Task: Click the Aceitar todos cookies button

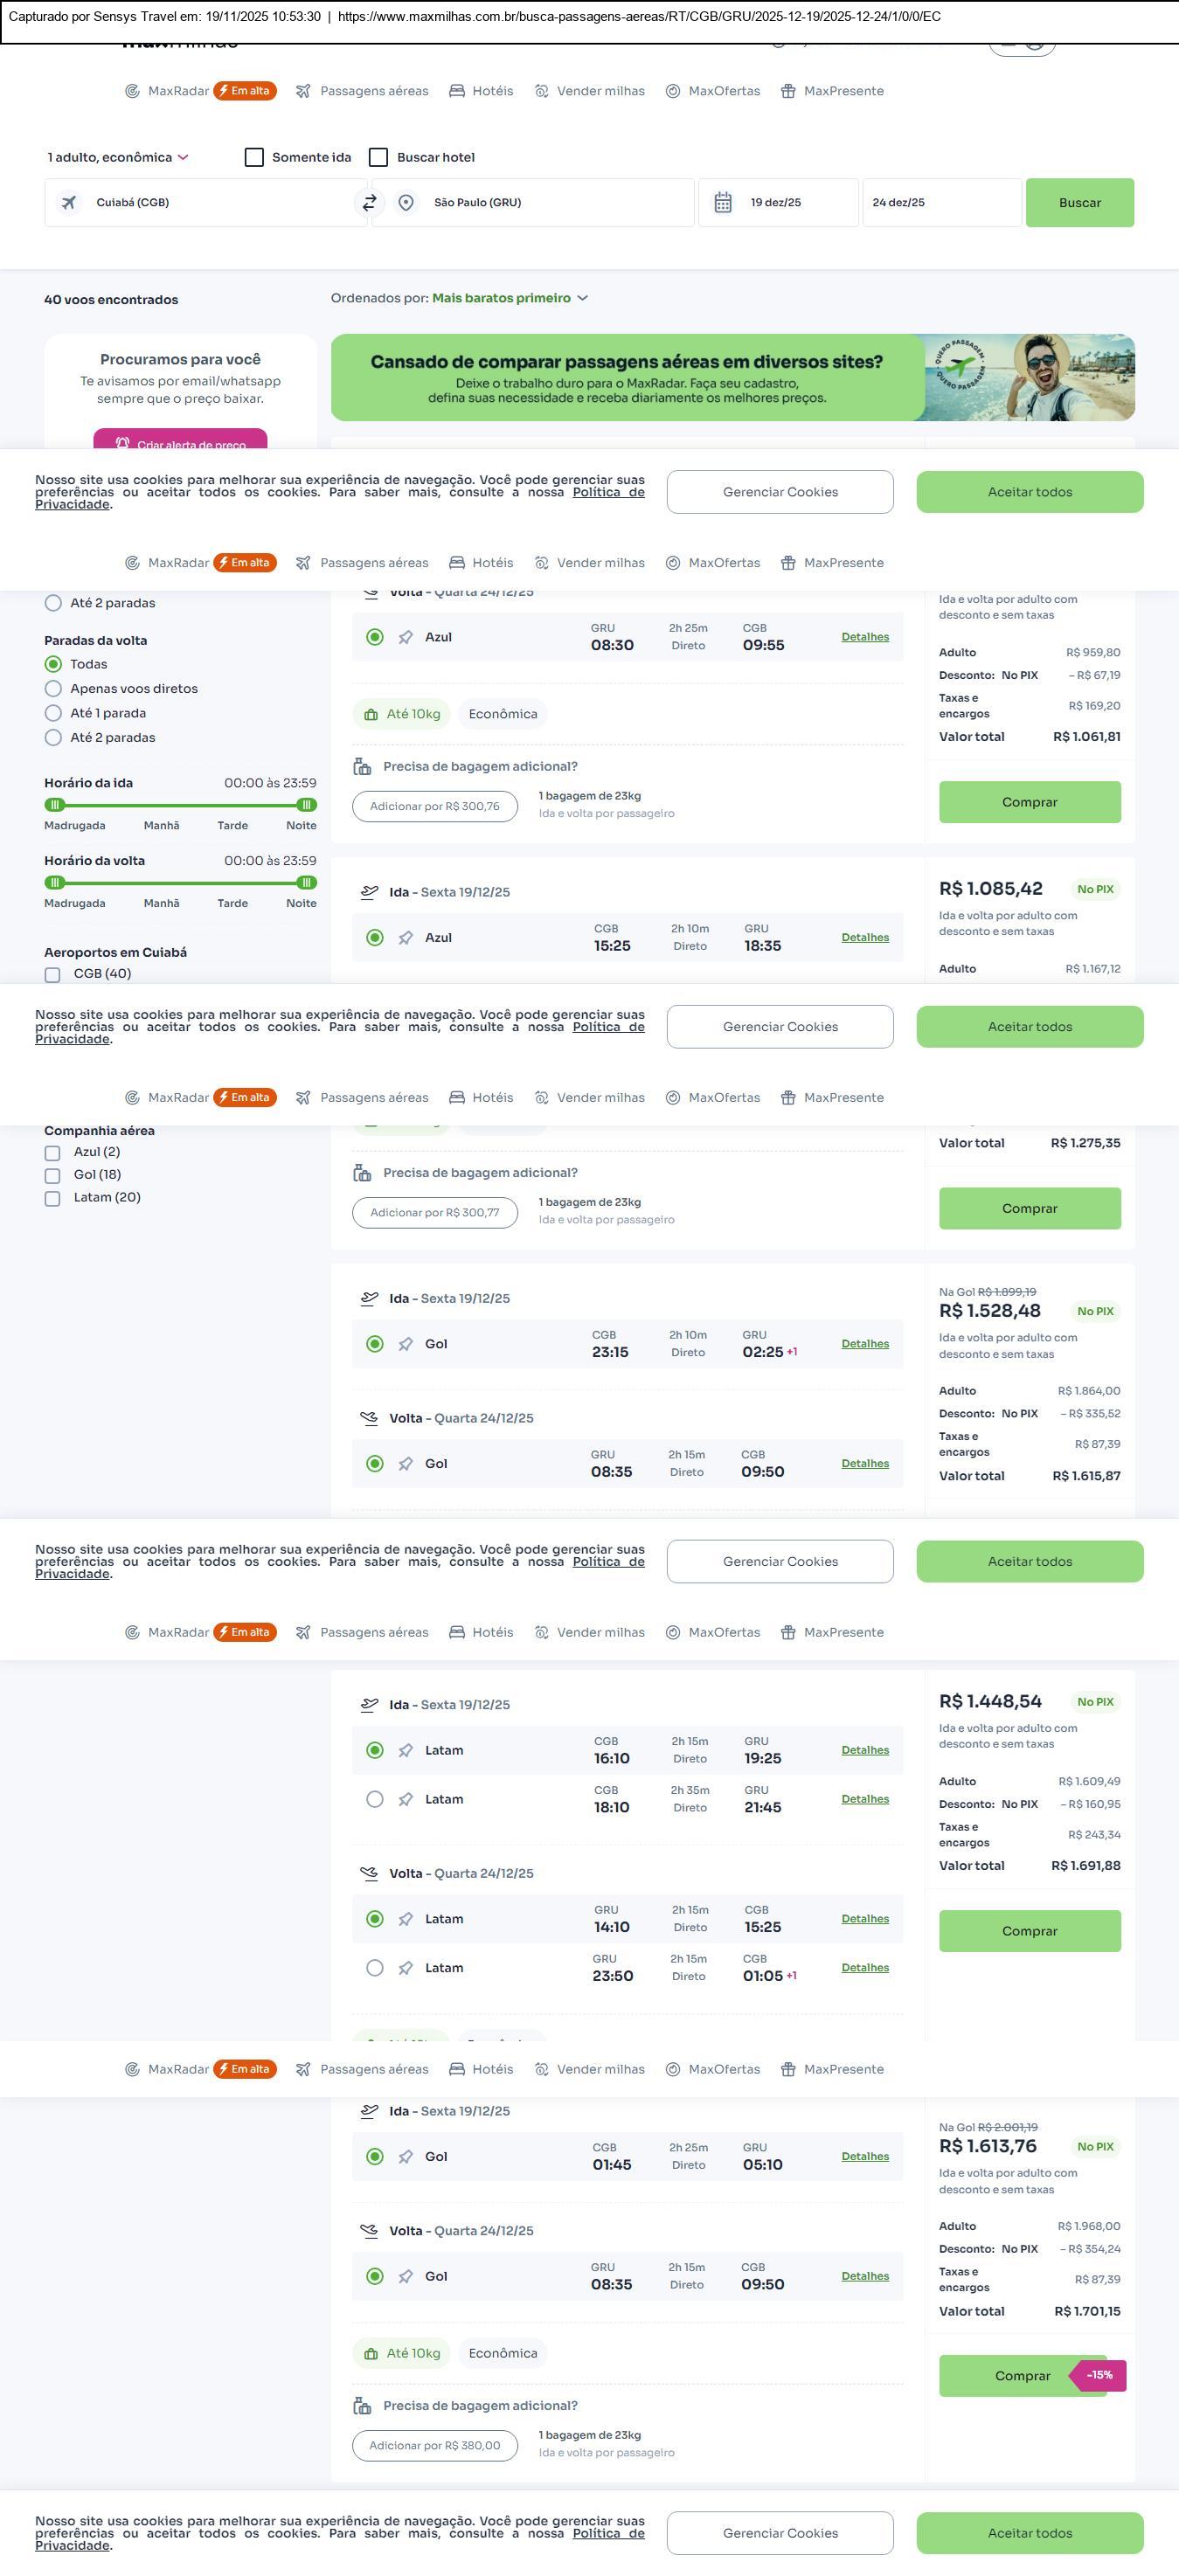Action: click(x=1029, y=492)
